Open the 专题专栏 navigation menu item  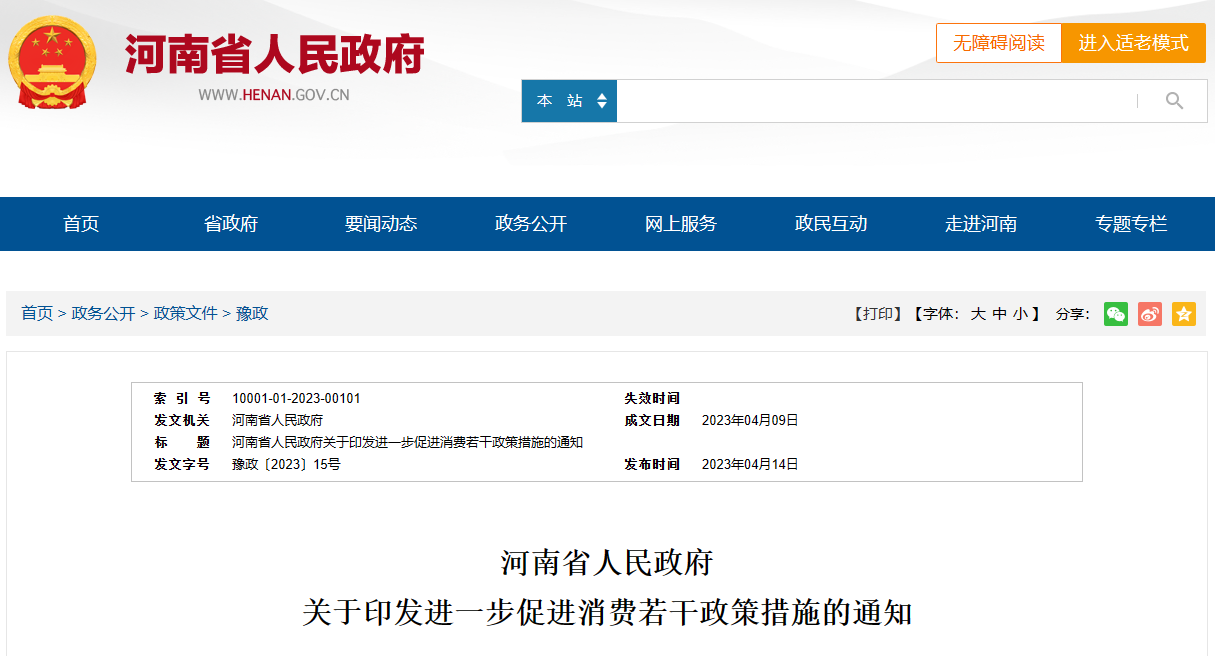[x=1131, y=224]
